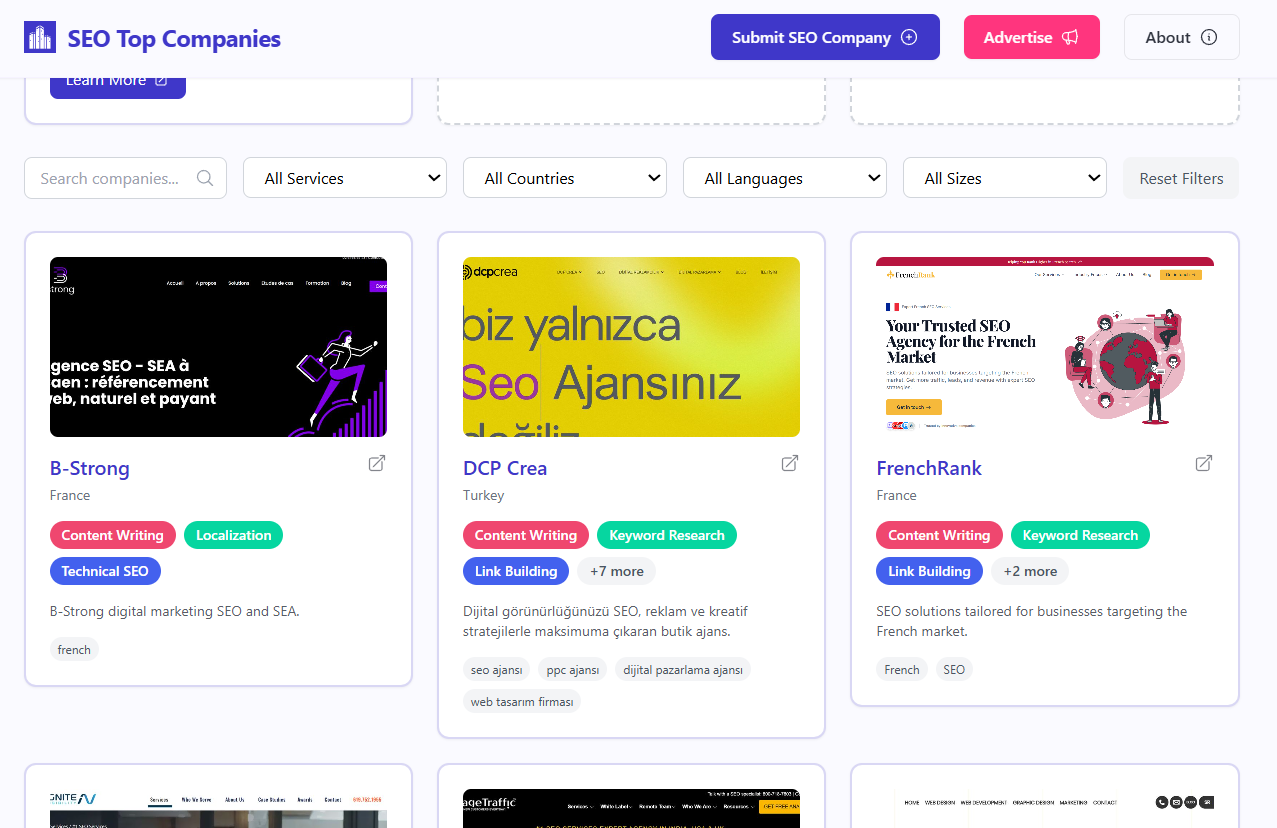This screenshot has height=828, width=1277.
Task: Select B-Strong's Localization tag
Action: tap(234, 535)
